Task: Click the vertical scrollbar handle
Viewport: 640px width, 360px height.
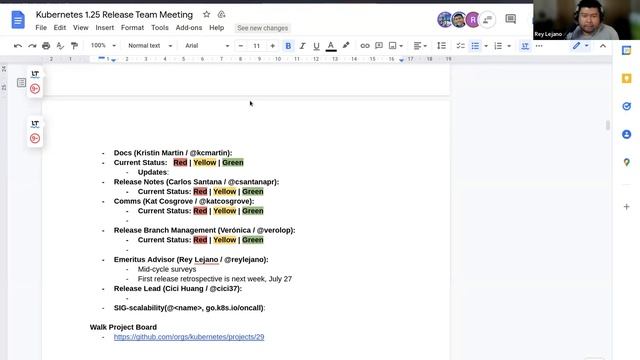Action: 608,125
